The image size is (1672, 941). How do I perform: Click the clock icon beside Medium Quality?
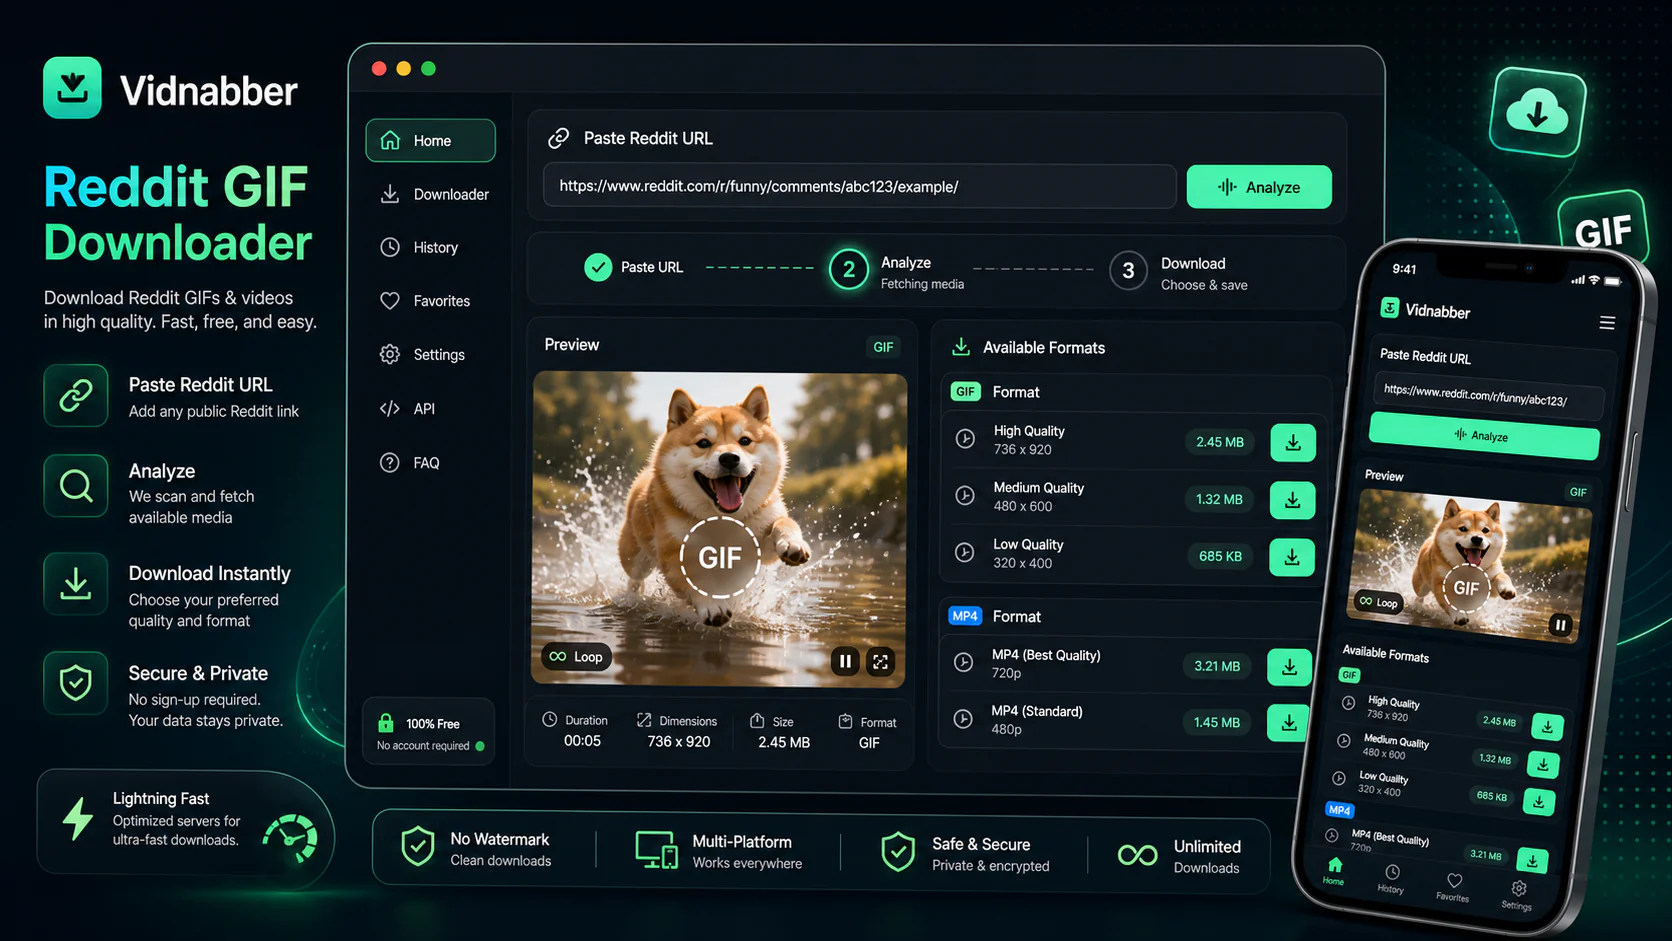coord(964,495)
